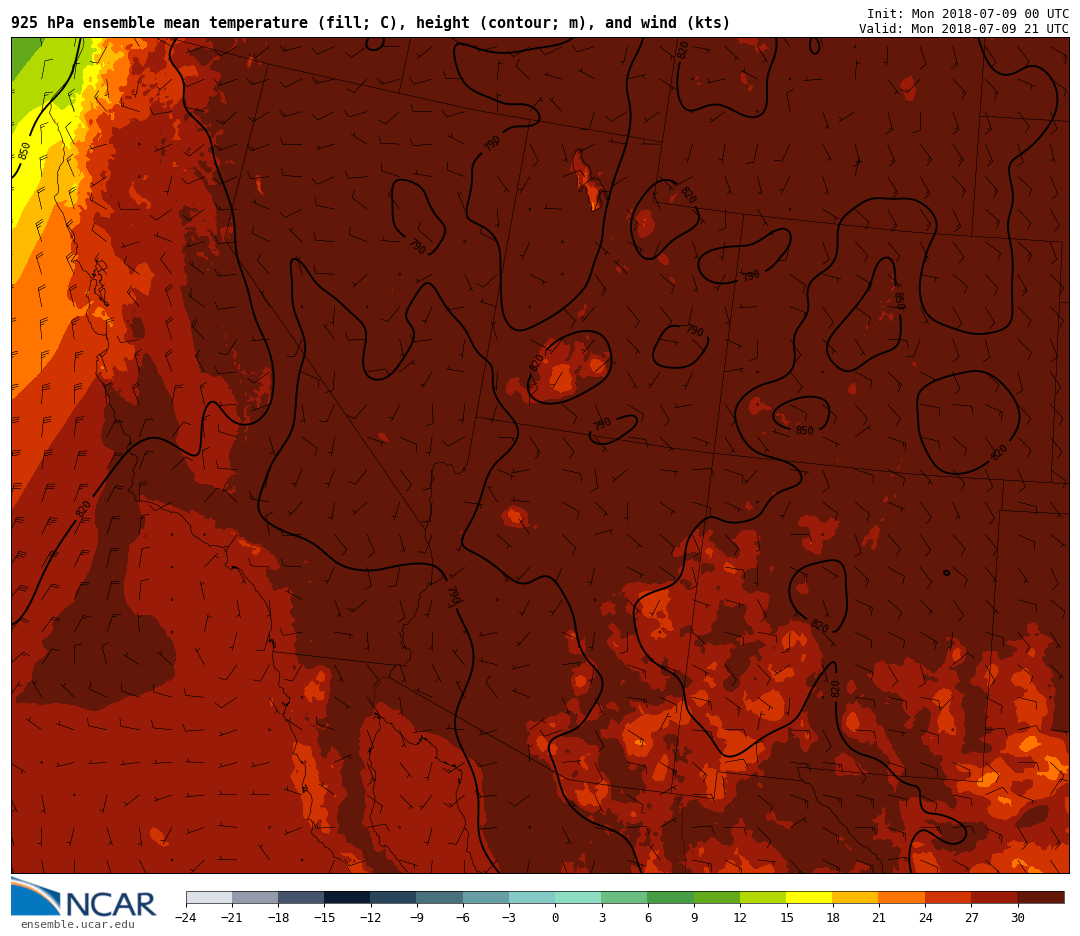Click the -9 colorbar tick label
Viewport: 1080px width, 936px height.
pyautogui.click(x=417, y=917)
